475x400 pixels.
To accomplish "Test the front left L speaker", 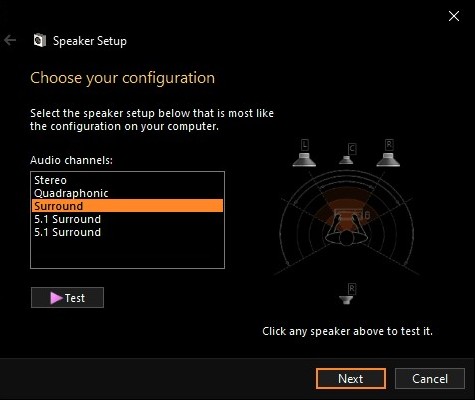I will [x=304, y=153].
